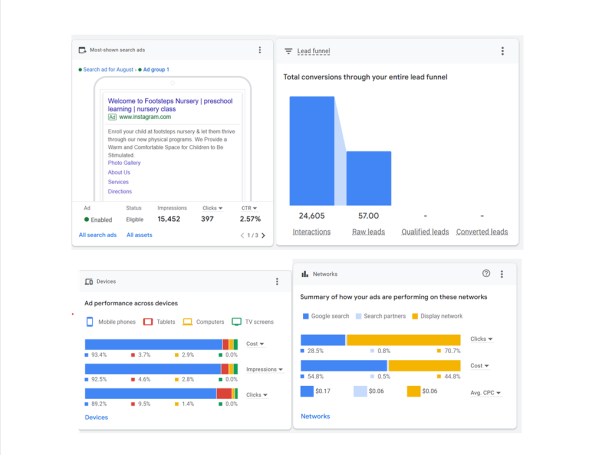
Task: Open Impressions metric dropdown in Devices card
Action: click(x=264, y=369)
